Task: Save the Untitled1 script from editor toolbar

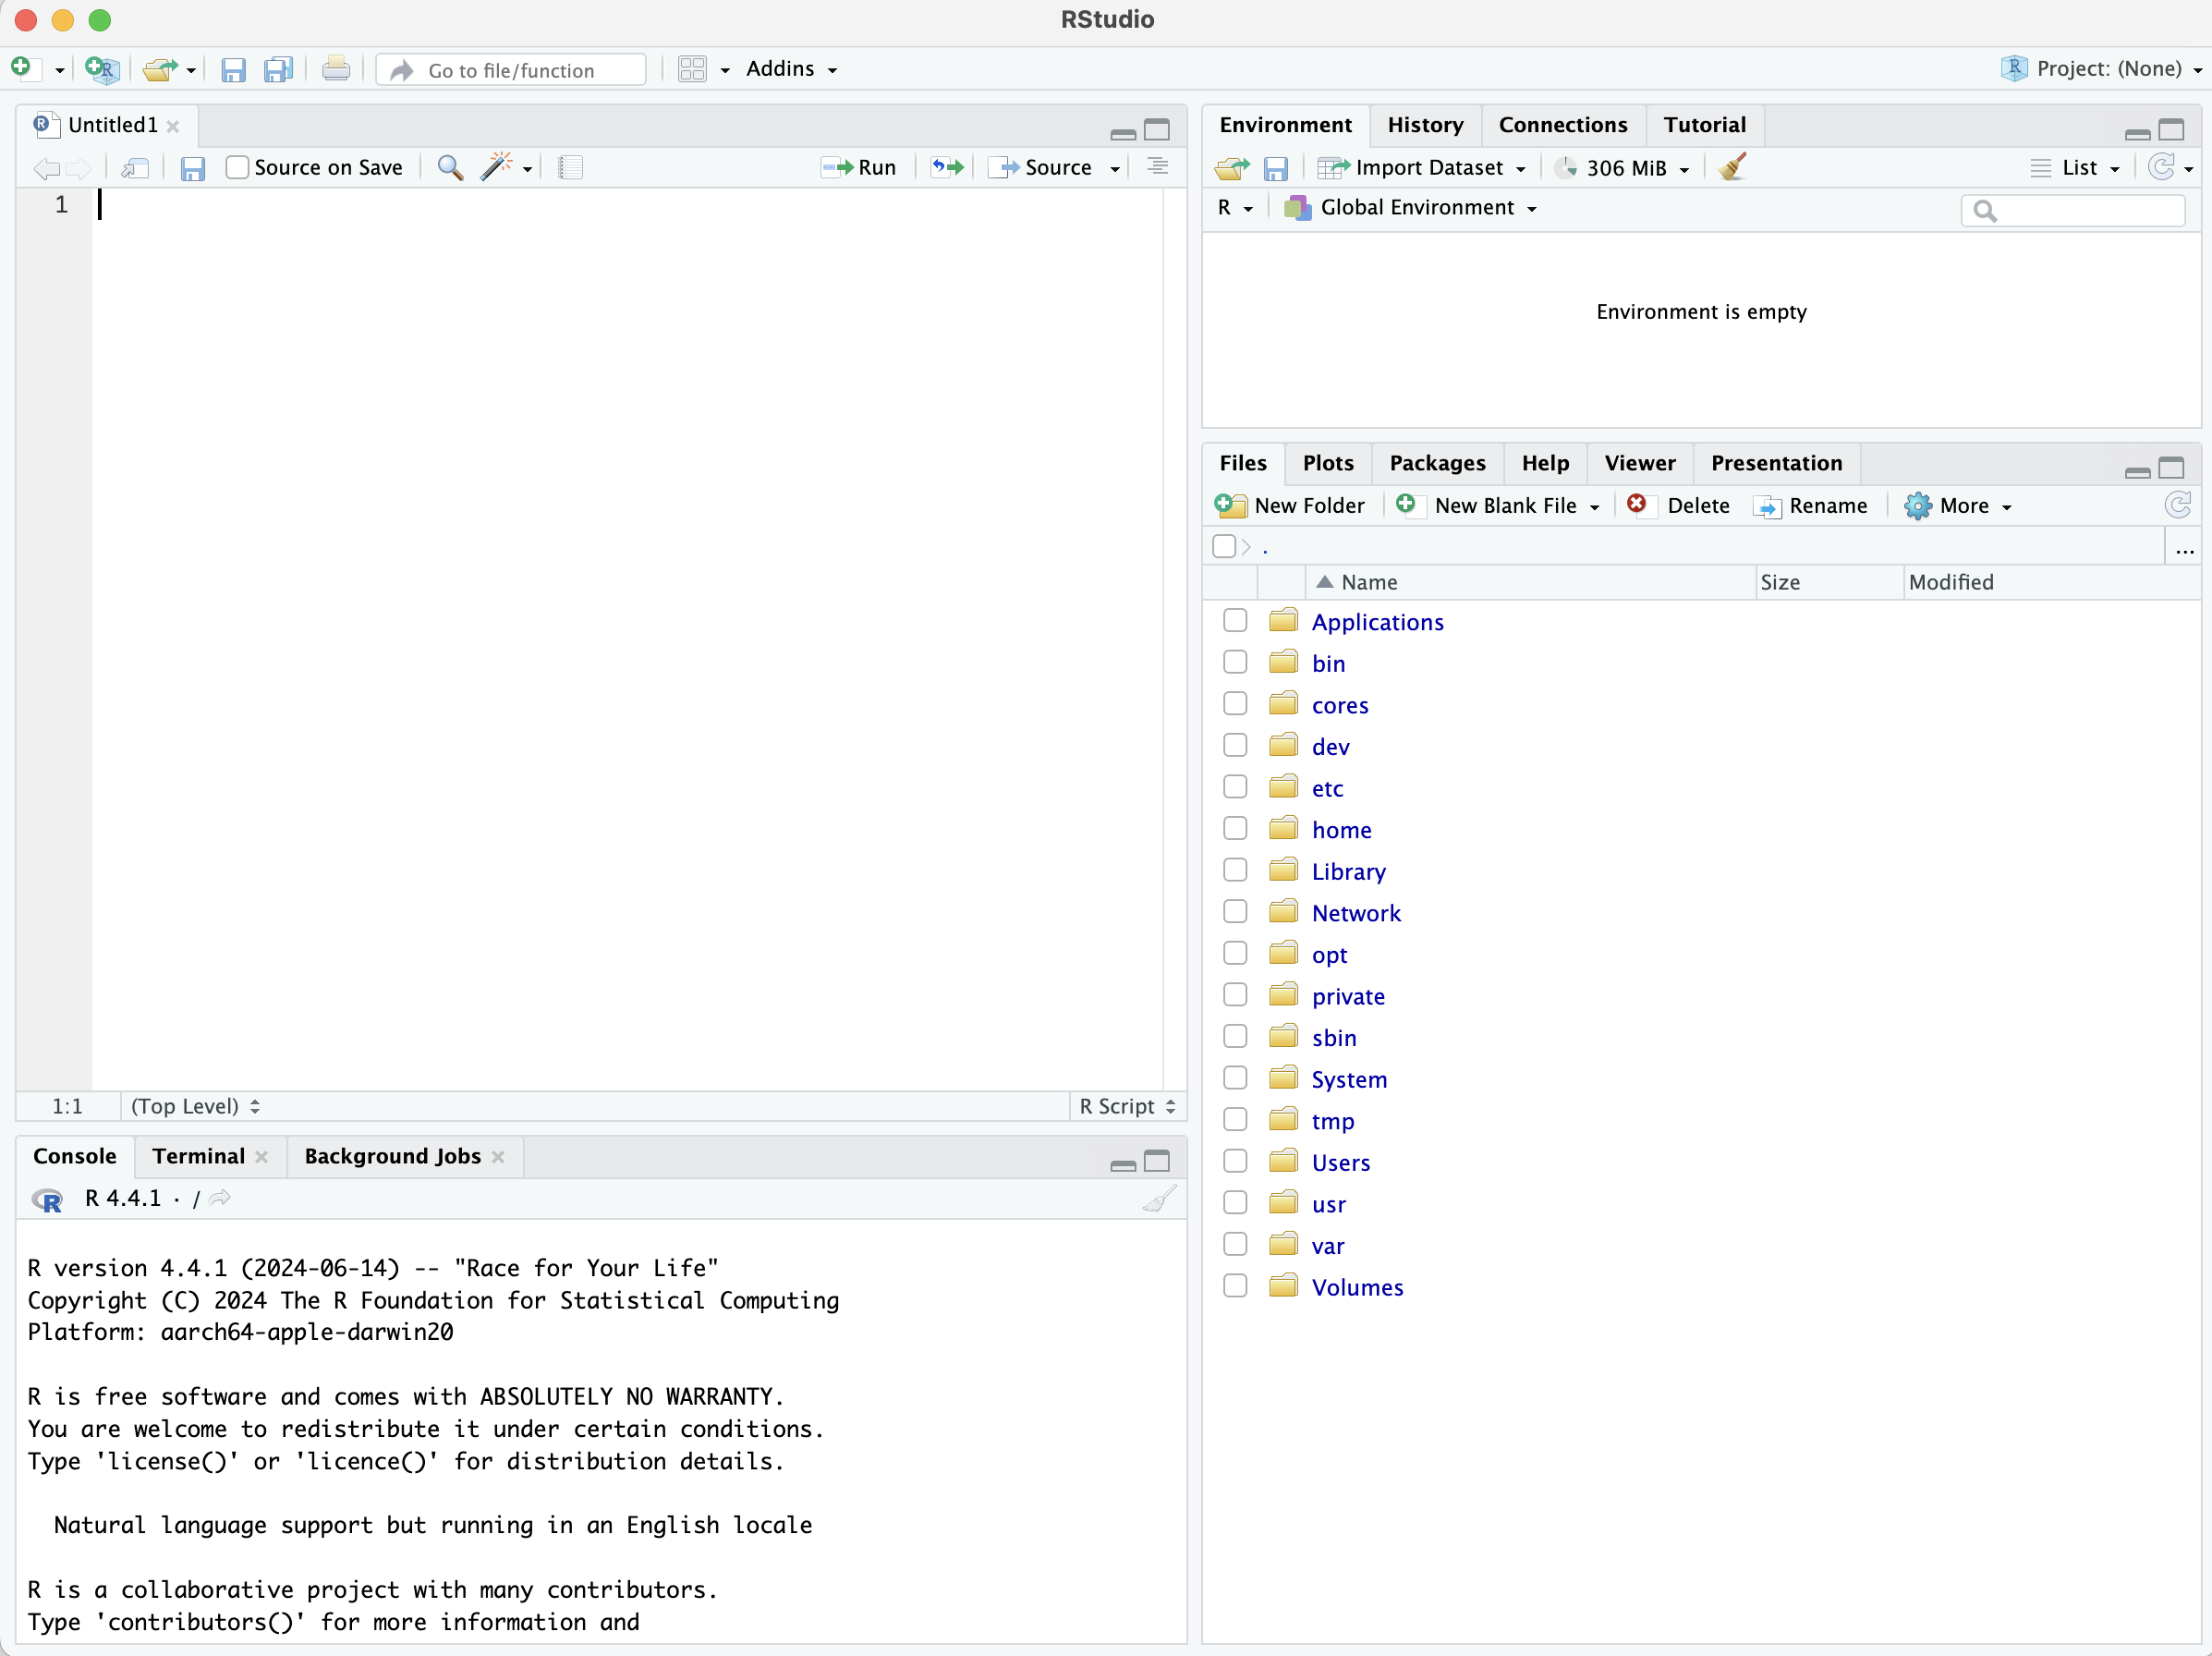Action: tap(193, 168)
